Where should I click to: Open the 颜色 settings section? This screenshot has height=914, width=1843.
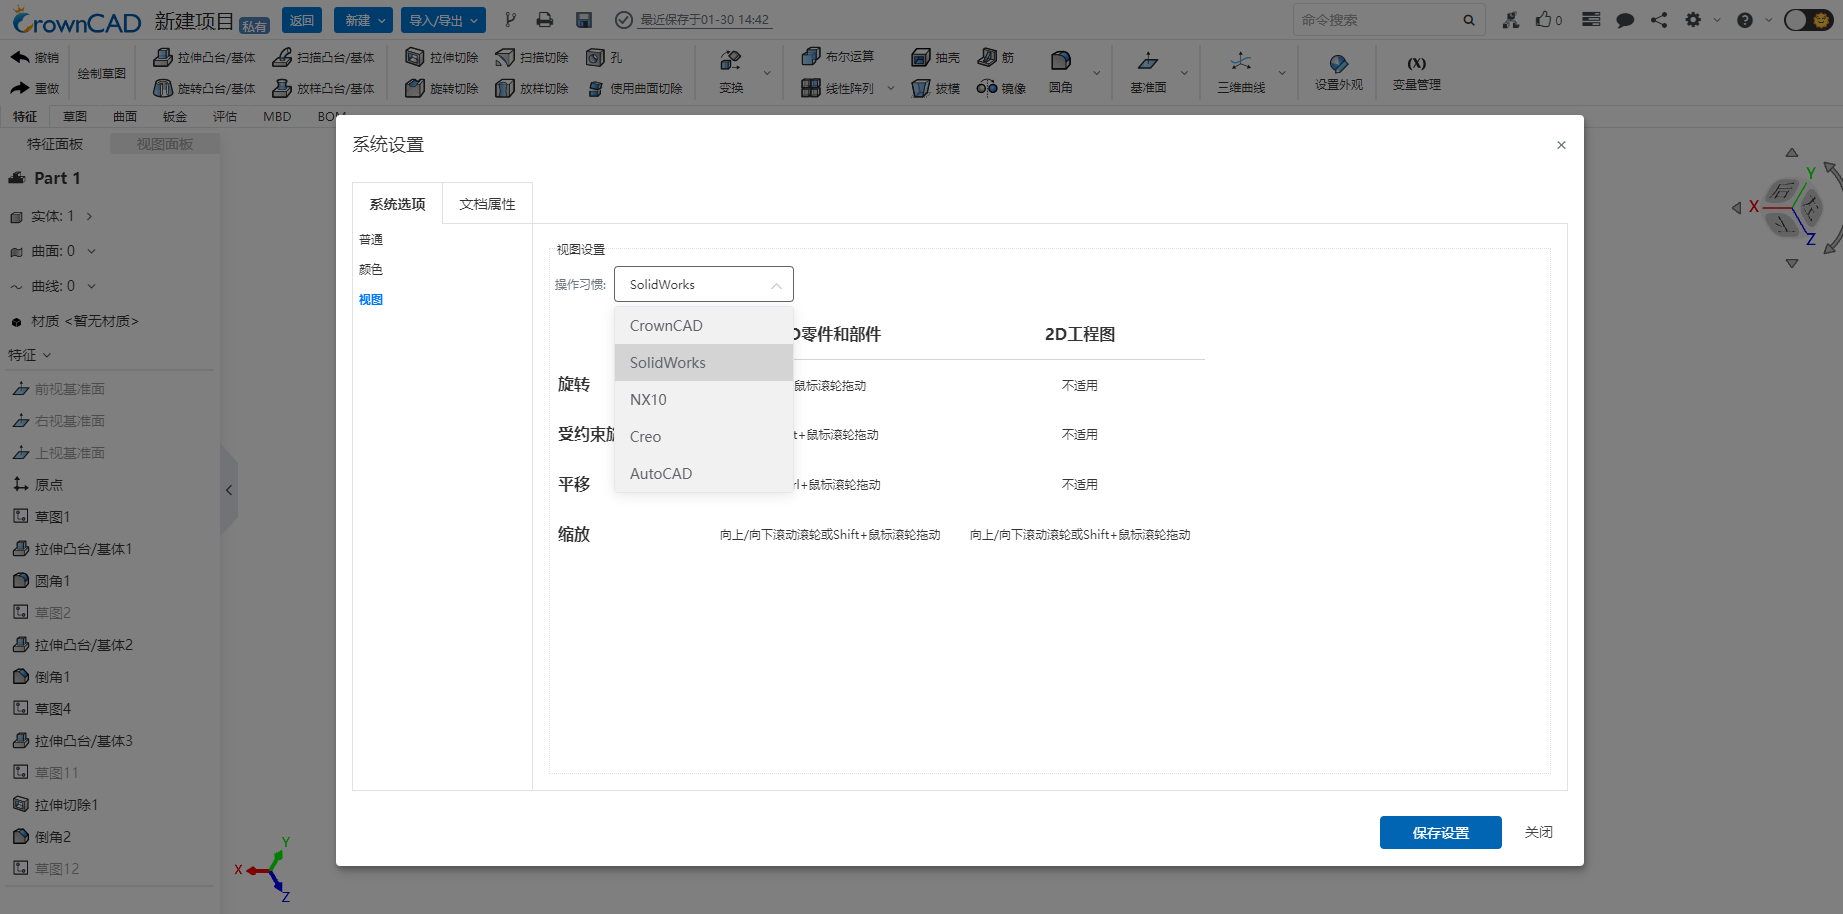click(x=371, y=270)
